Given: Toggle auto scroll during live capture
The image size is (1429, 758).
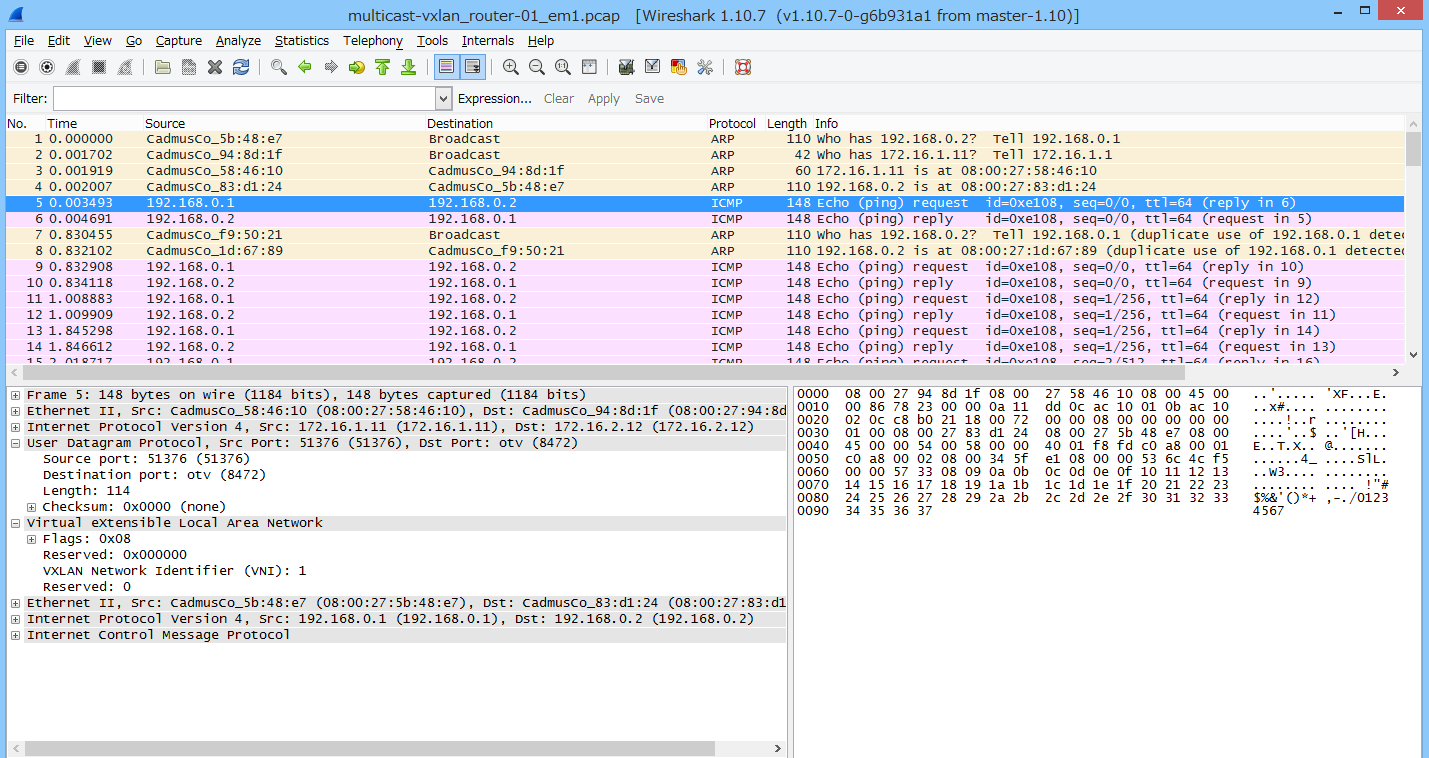Looking at the screenshot, I should (473, 67).
